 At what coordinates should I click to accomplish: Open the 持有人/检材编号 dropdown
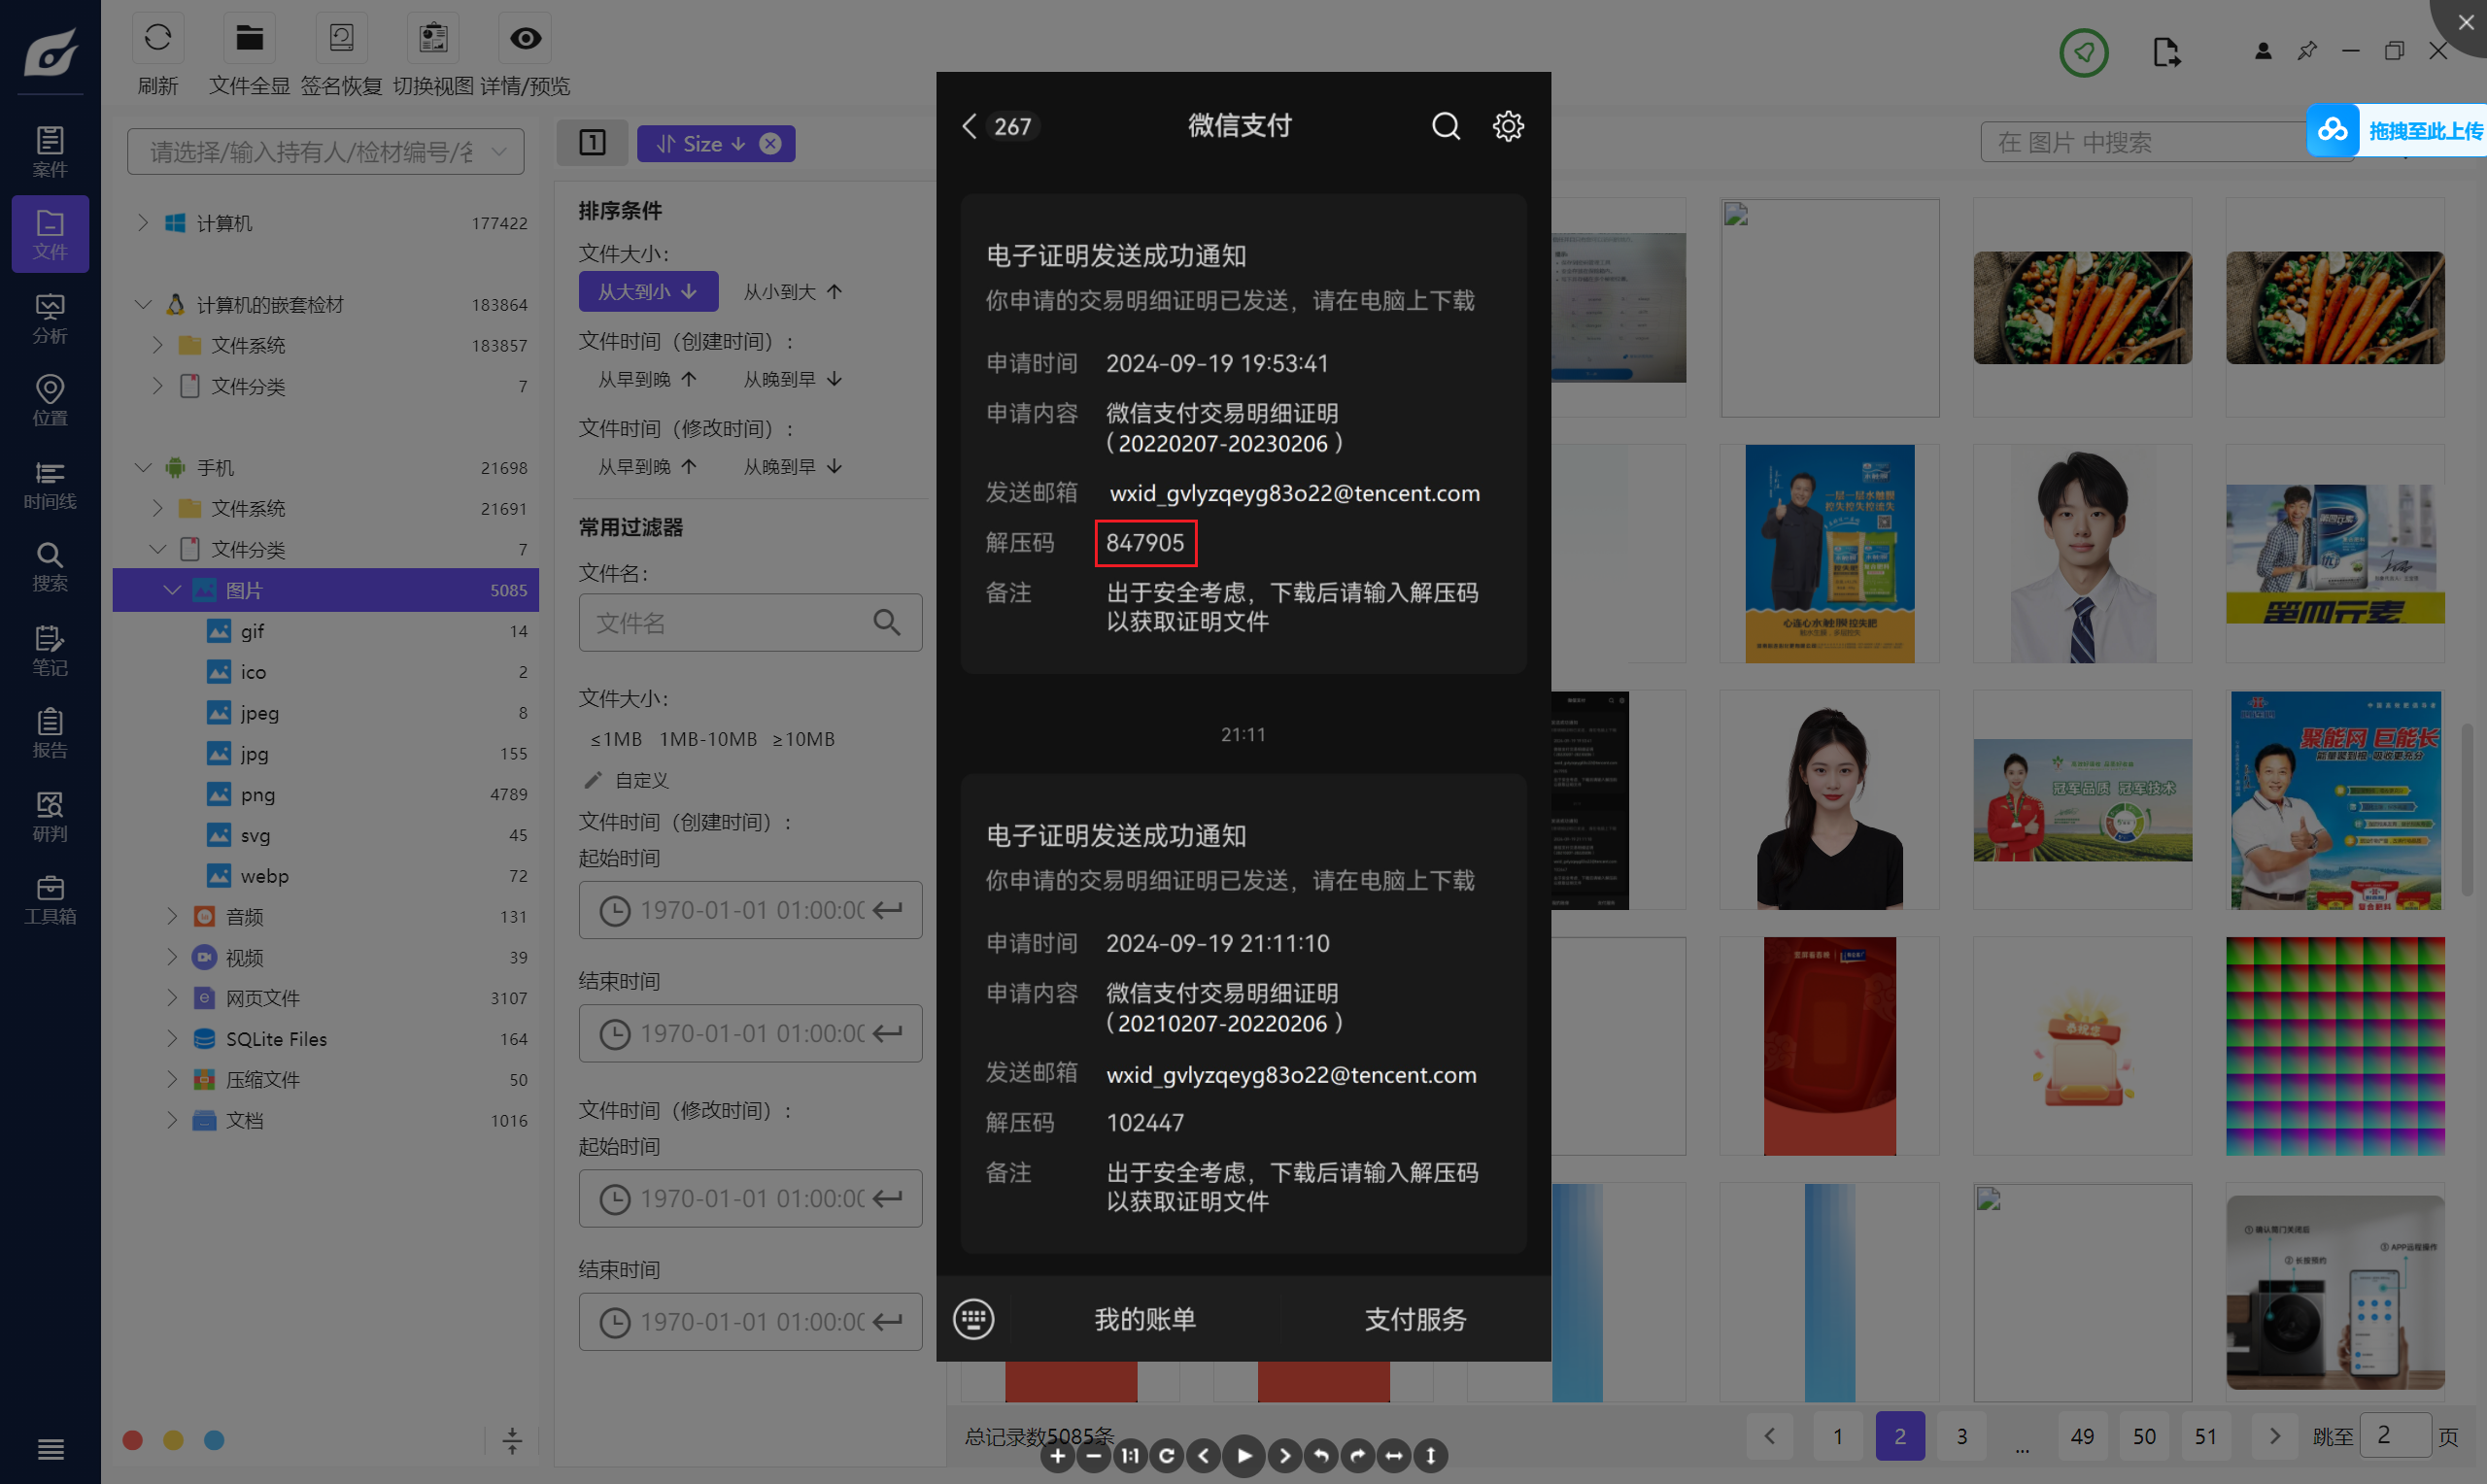[326, 151]
